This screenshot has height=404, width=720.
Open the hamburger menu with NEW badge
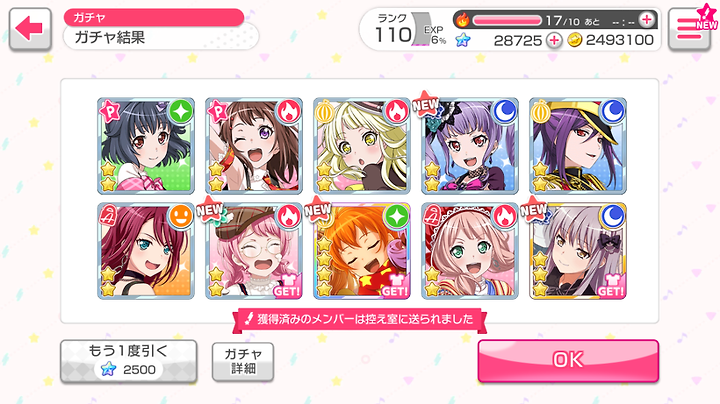click(689, 28)
